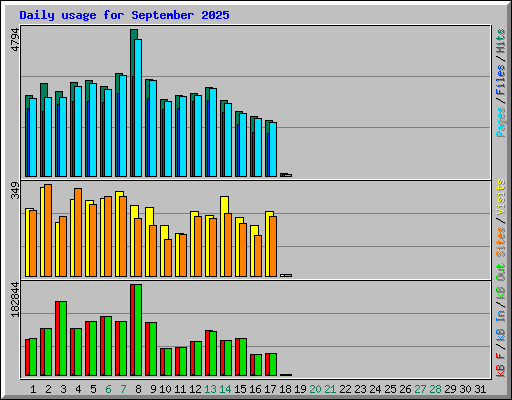Click day 6 green kB bar

click(108, 346)
